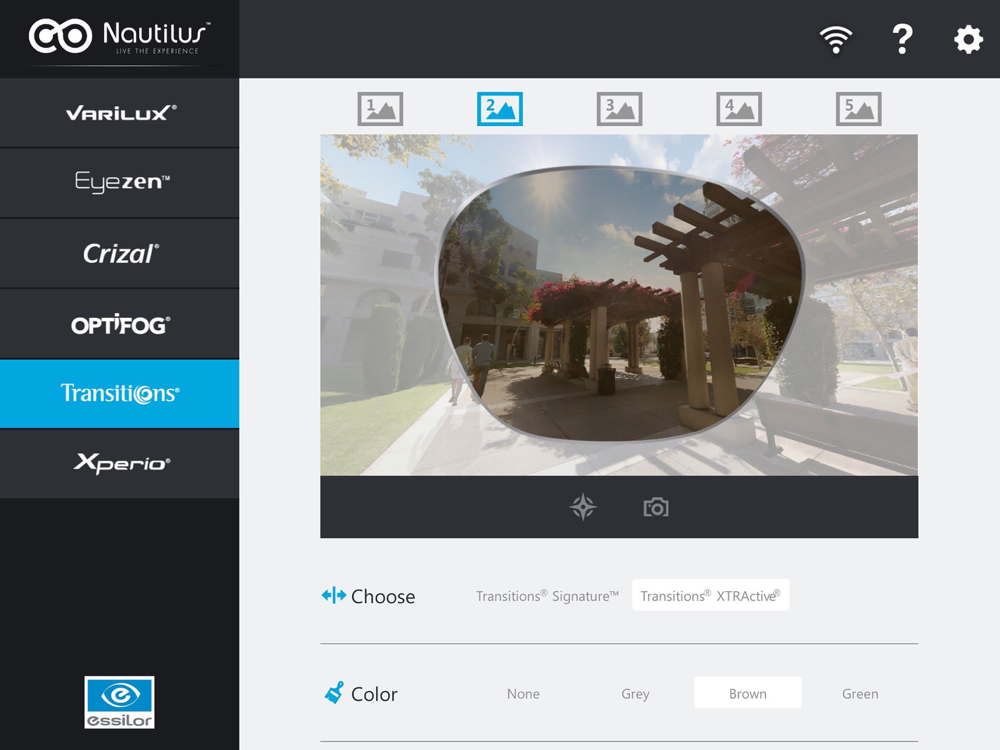Set lens color to Brown

coord(747,693)
